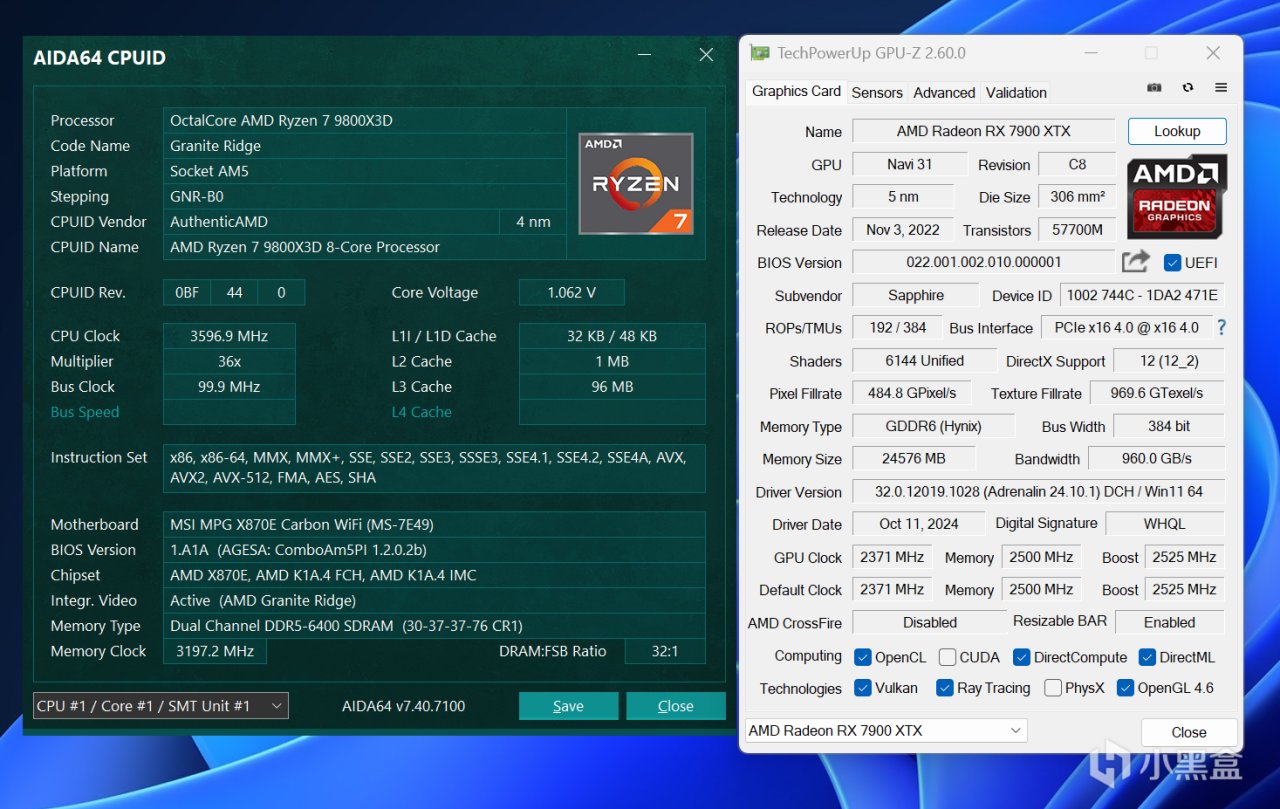Image resolution: width=1280 pixels, height=809 pixels.
Task: Click the Close button at GPU-Z bottom
Action: [x=1189, y=732]
